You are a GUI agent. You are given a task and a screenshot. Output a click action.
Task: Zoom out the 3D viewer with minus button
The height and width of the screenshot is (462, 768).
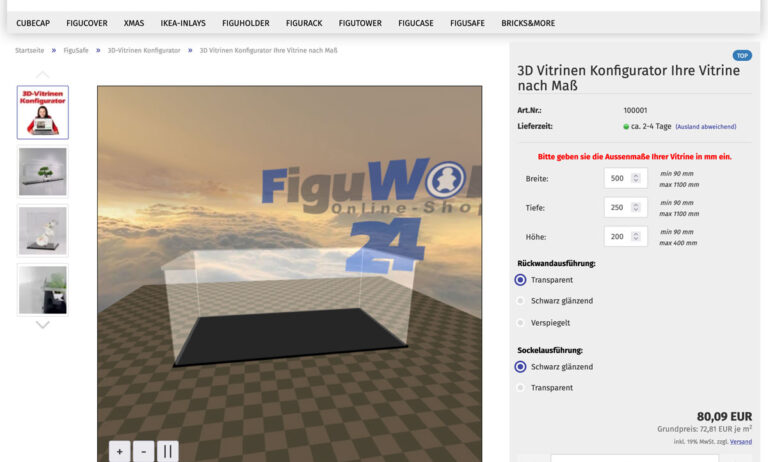pyautogui.click(x=143, y=451)
